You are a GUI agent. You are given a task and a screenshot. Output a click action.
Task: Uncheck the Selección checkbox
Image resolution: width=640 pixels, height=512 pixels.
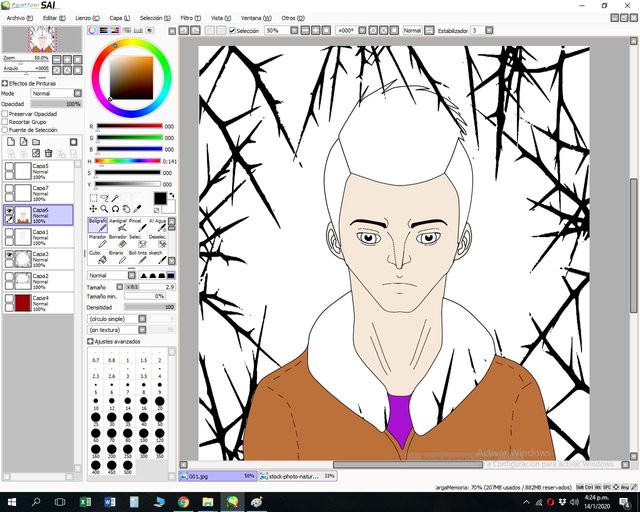232,31
